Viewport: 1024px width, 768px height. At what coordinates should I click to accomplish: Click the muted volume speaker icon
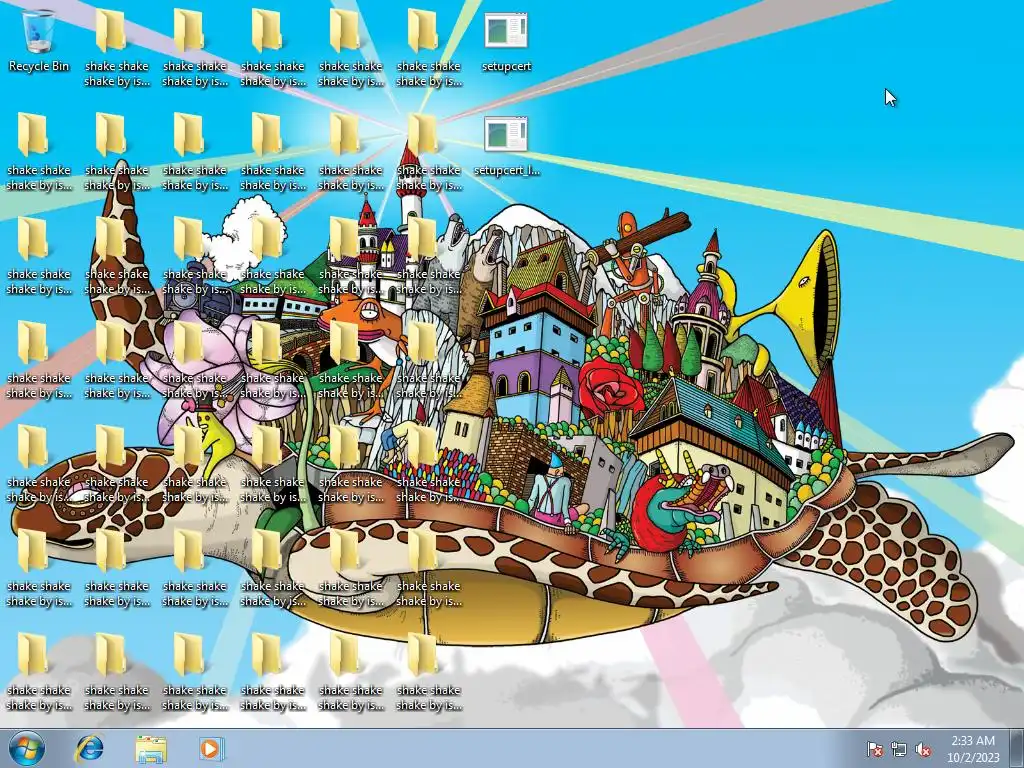point(923,749)
